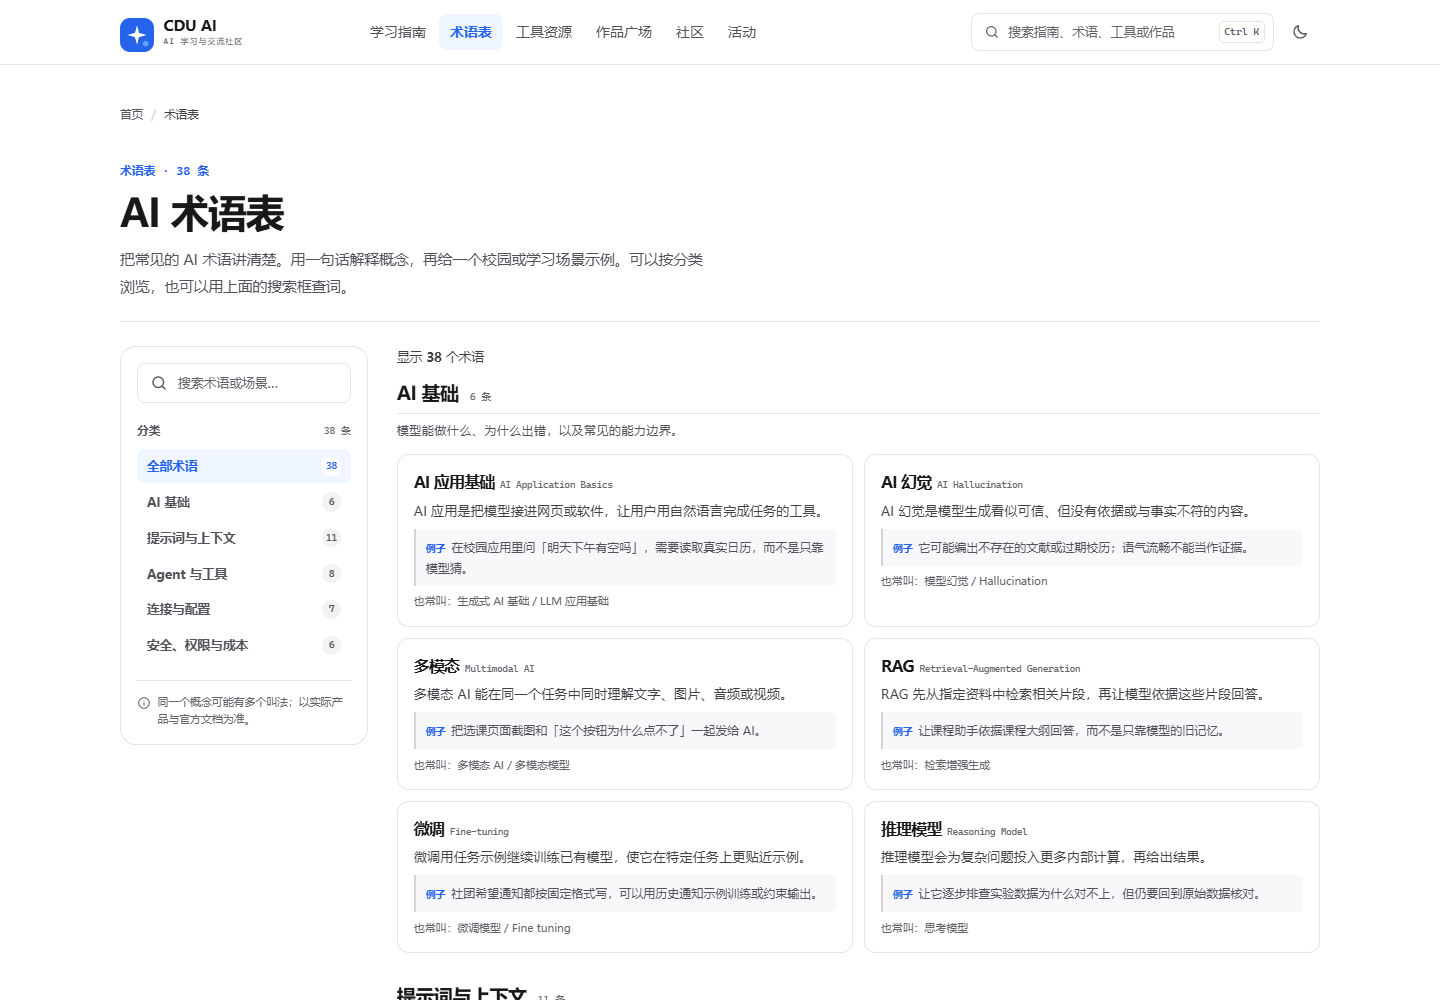Toggle dark mode with the moon icon
The width and height of the screenshot is (1440, 1000).
coord(1300,32)
